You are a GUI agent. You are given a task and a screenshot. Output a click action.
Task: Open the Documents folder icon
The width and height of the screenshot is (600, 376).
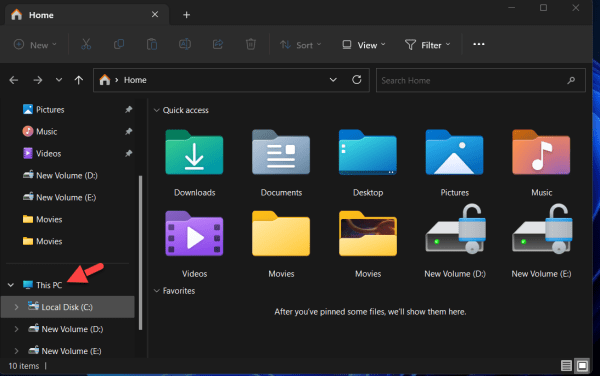(281, 152)
